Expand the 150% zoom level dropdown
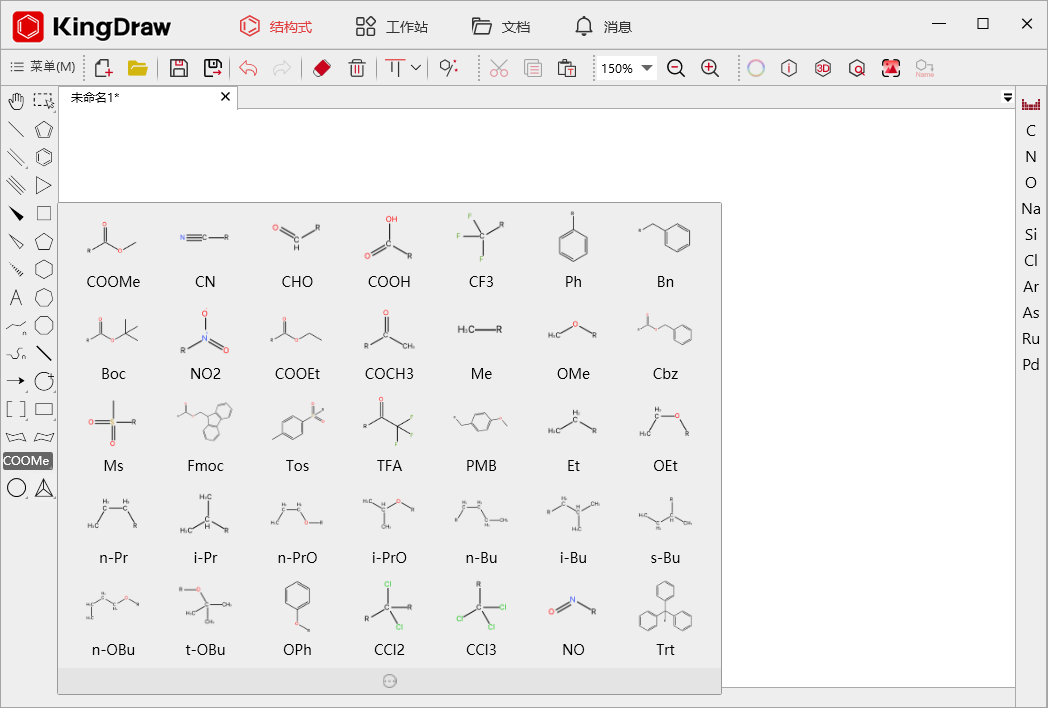1048x708 pixels. point(647,68)
